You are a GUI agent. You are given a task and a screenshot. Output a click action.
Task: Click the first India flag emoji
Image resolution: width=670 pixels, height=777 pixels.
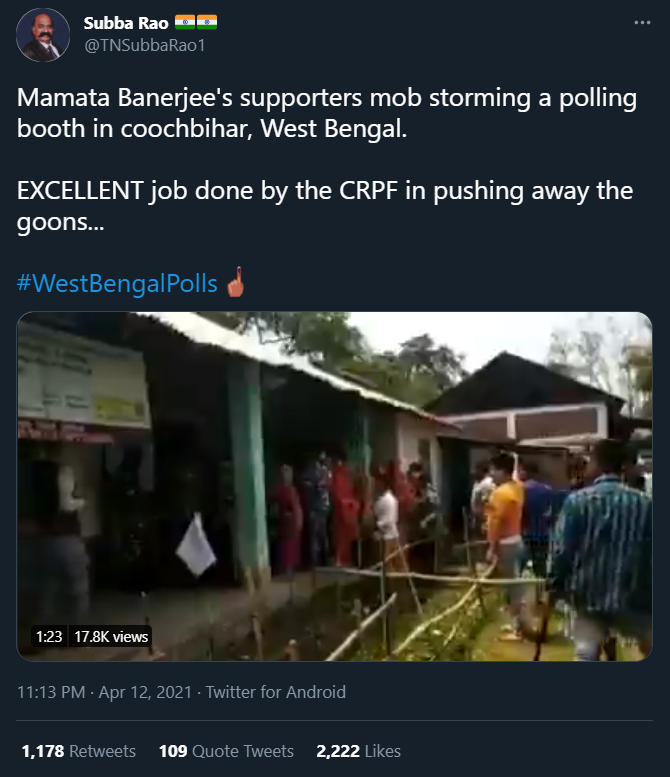[x=186, y=22]
